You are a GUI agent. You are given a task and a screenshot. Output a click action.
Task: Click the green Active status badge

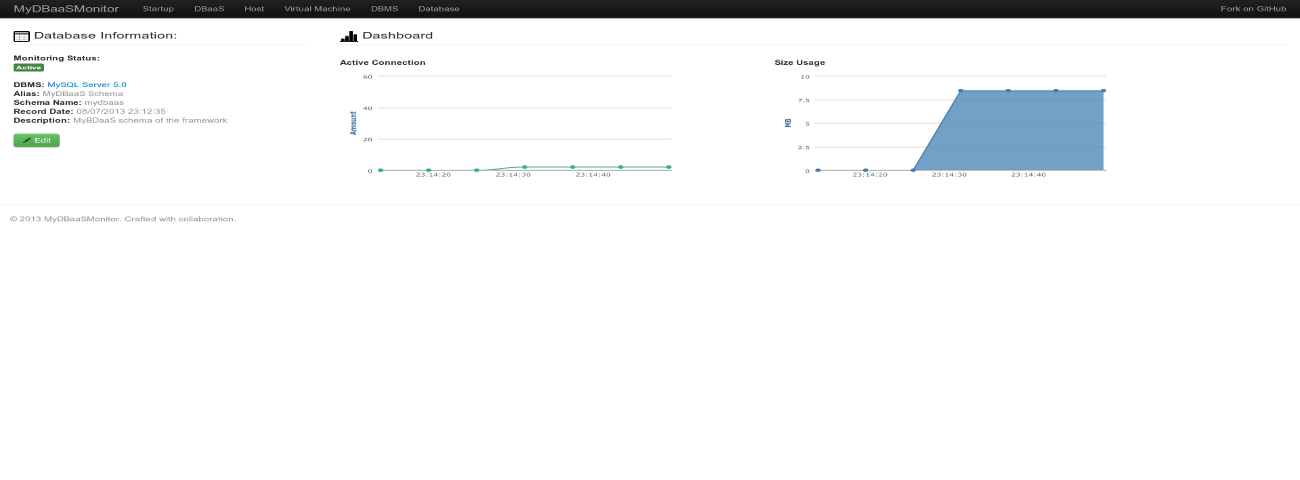[x=28, y=67]
